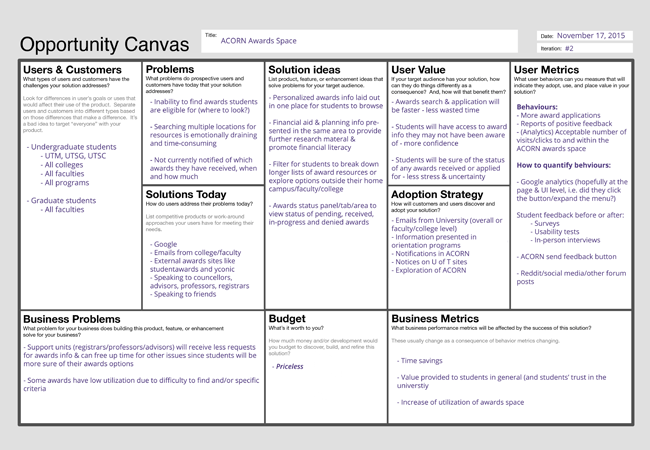Screen dimensions: 650x450
Task: Click '- Speaking to friends' entry
Action: click(183, 294)
